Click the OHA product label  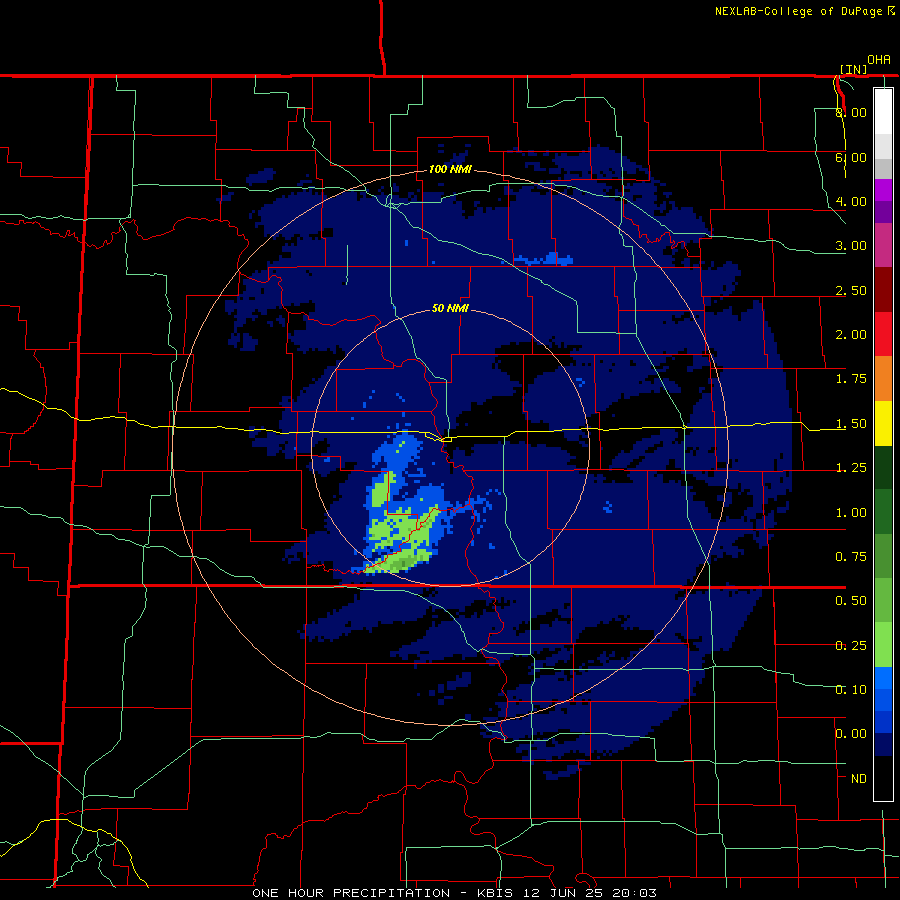point(879,60)
